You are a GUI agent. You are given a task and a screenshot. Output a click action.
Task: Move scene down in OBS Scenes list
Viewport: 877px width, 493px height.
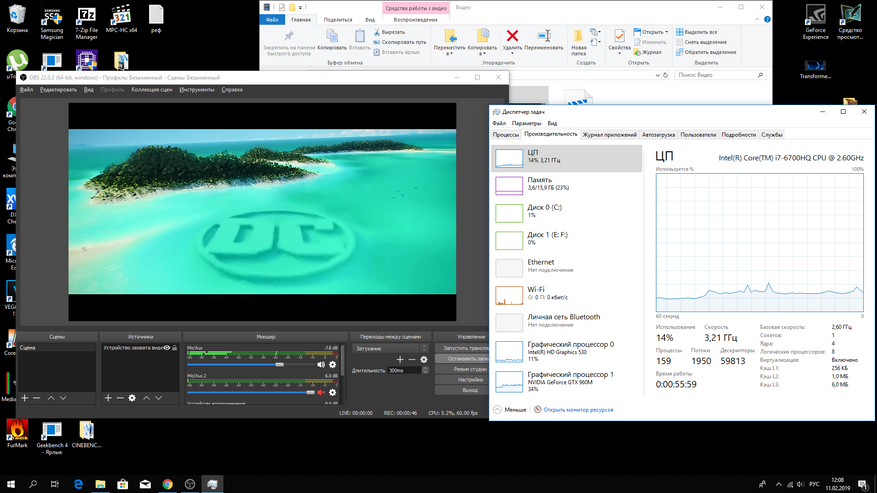point(63,398)
